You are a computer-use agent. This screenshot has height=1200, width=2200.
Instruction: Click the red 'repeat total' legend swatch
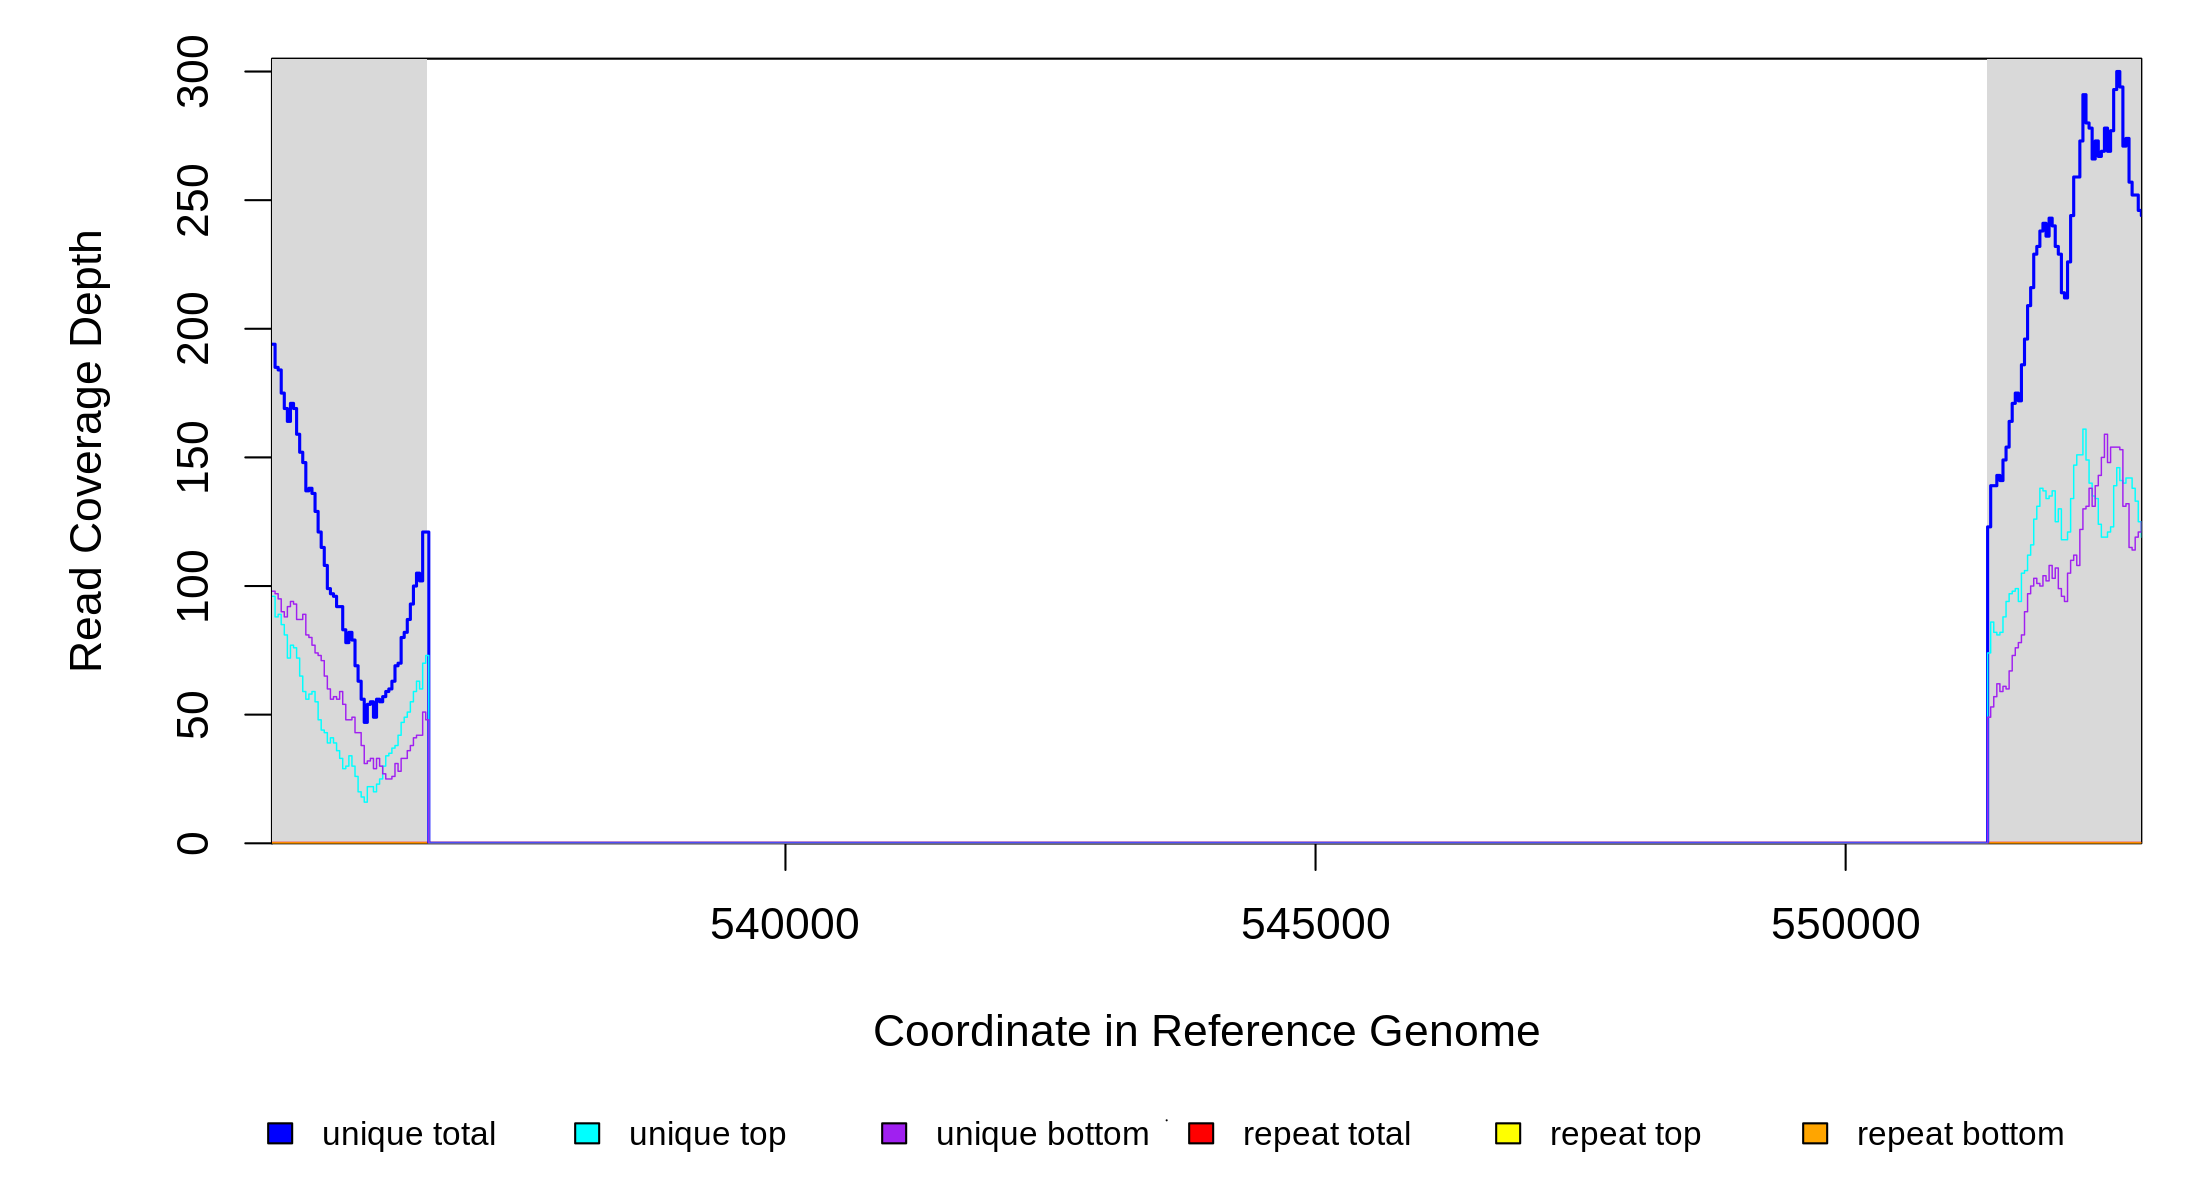pos(1201,1133)
